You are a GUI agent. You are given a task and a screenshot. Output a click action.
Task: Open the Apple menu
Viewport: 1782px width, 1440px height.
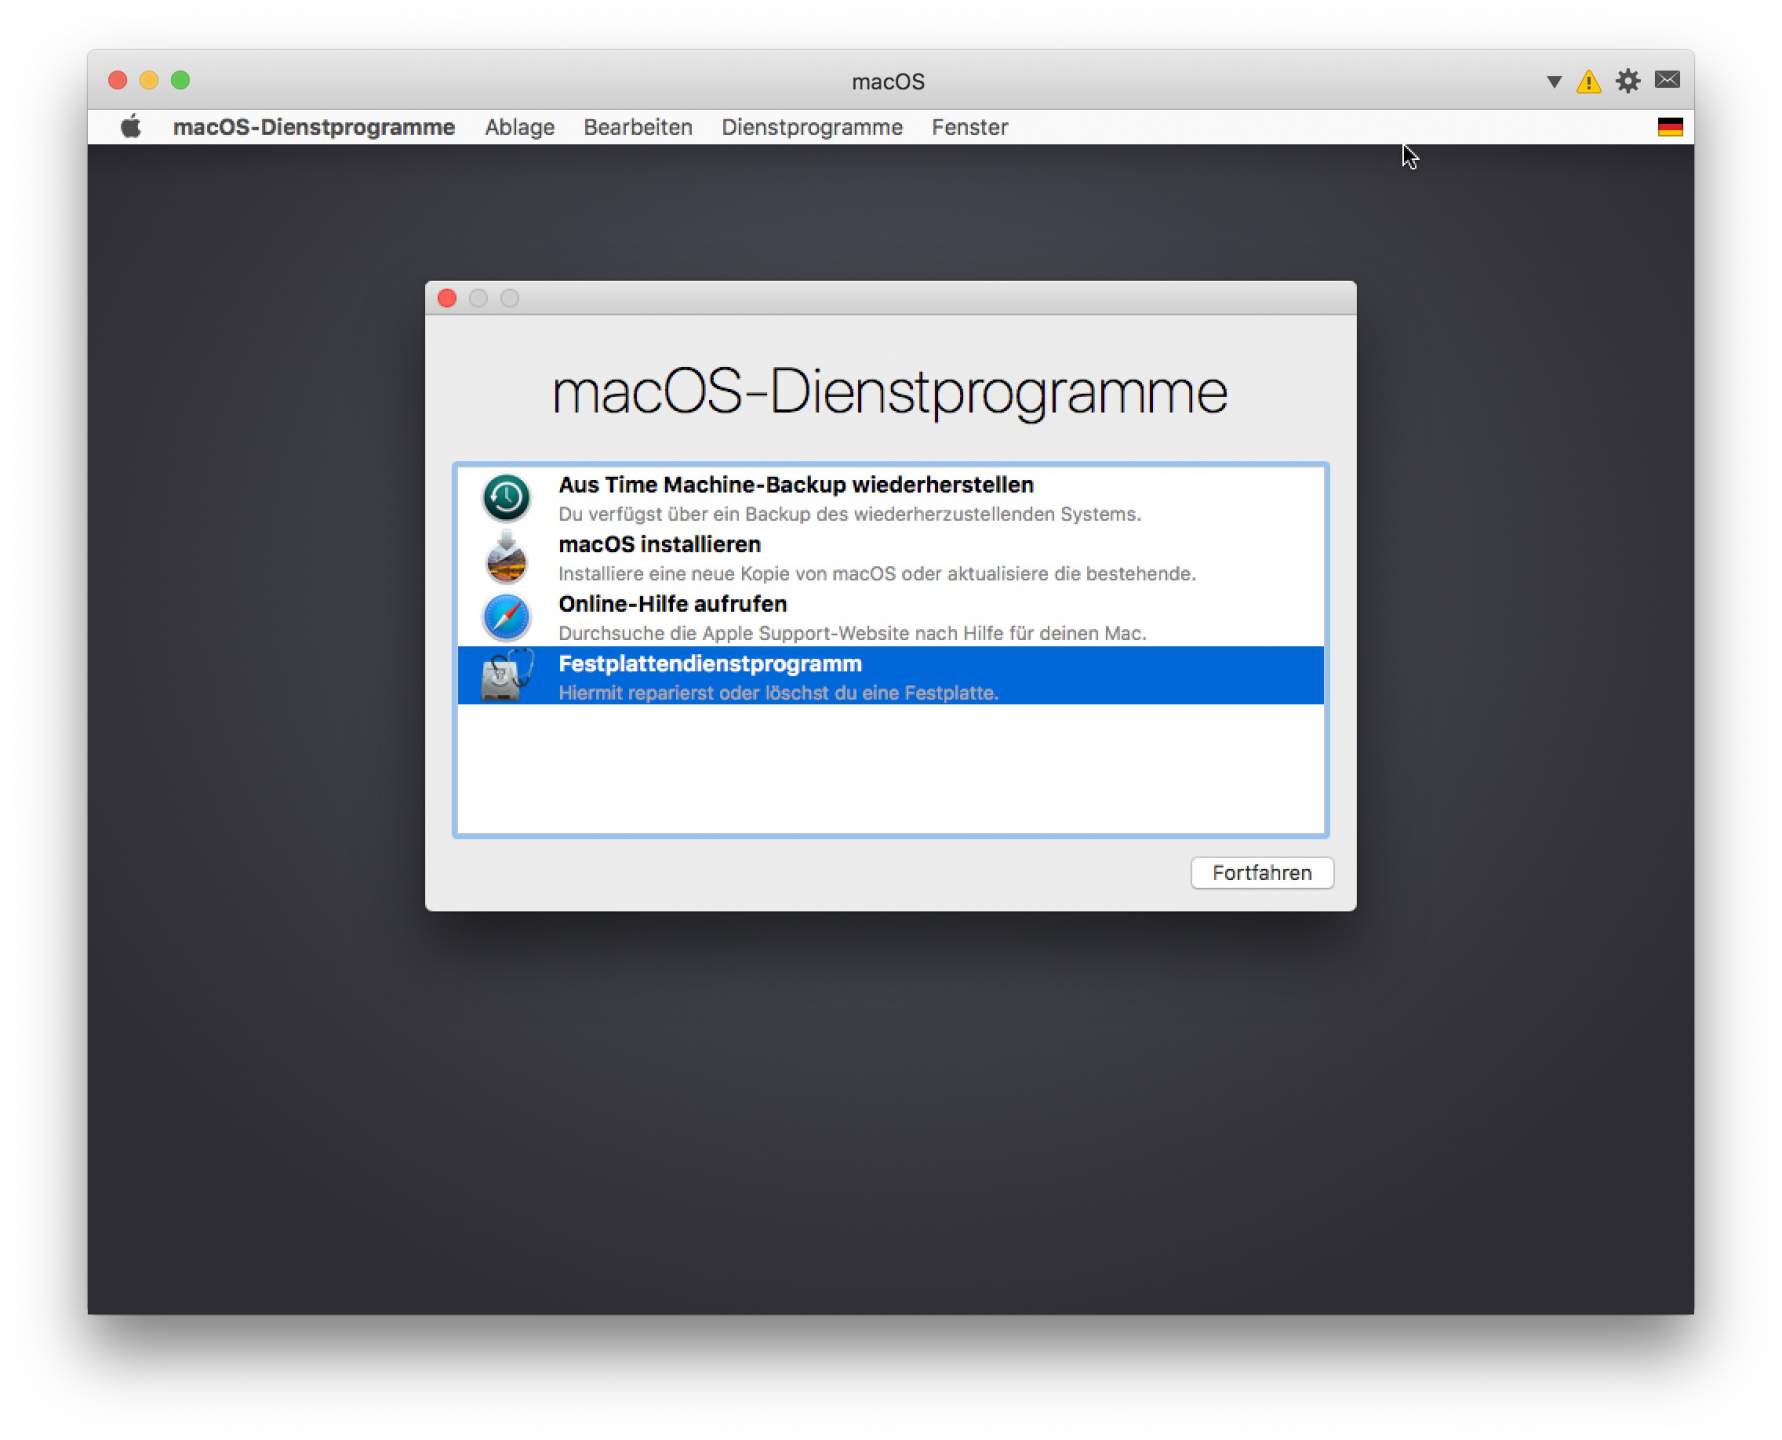[131, 127]
